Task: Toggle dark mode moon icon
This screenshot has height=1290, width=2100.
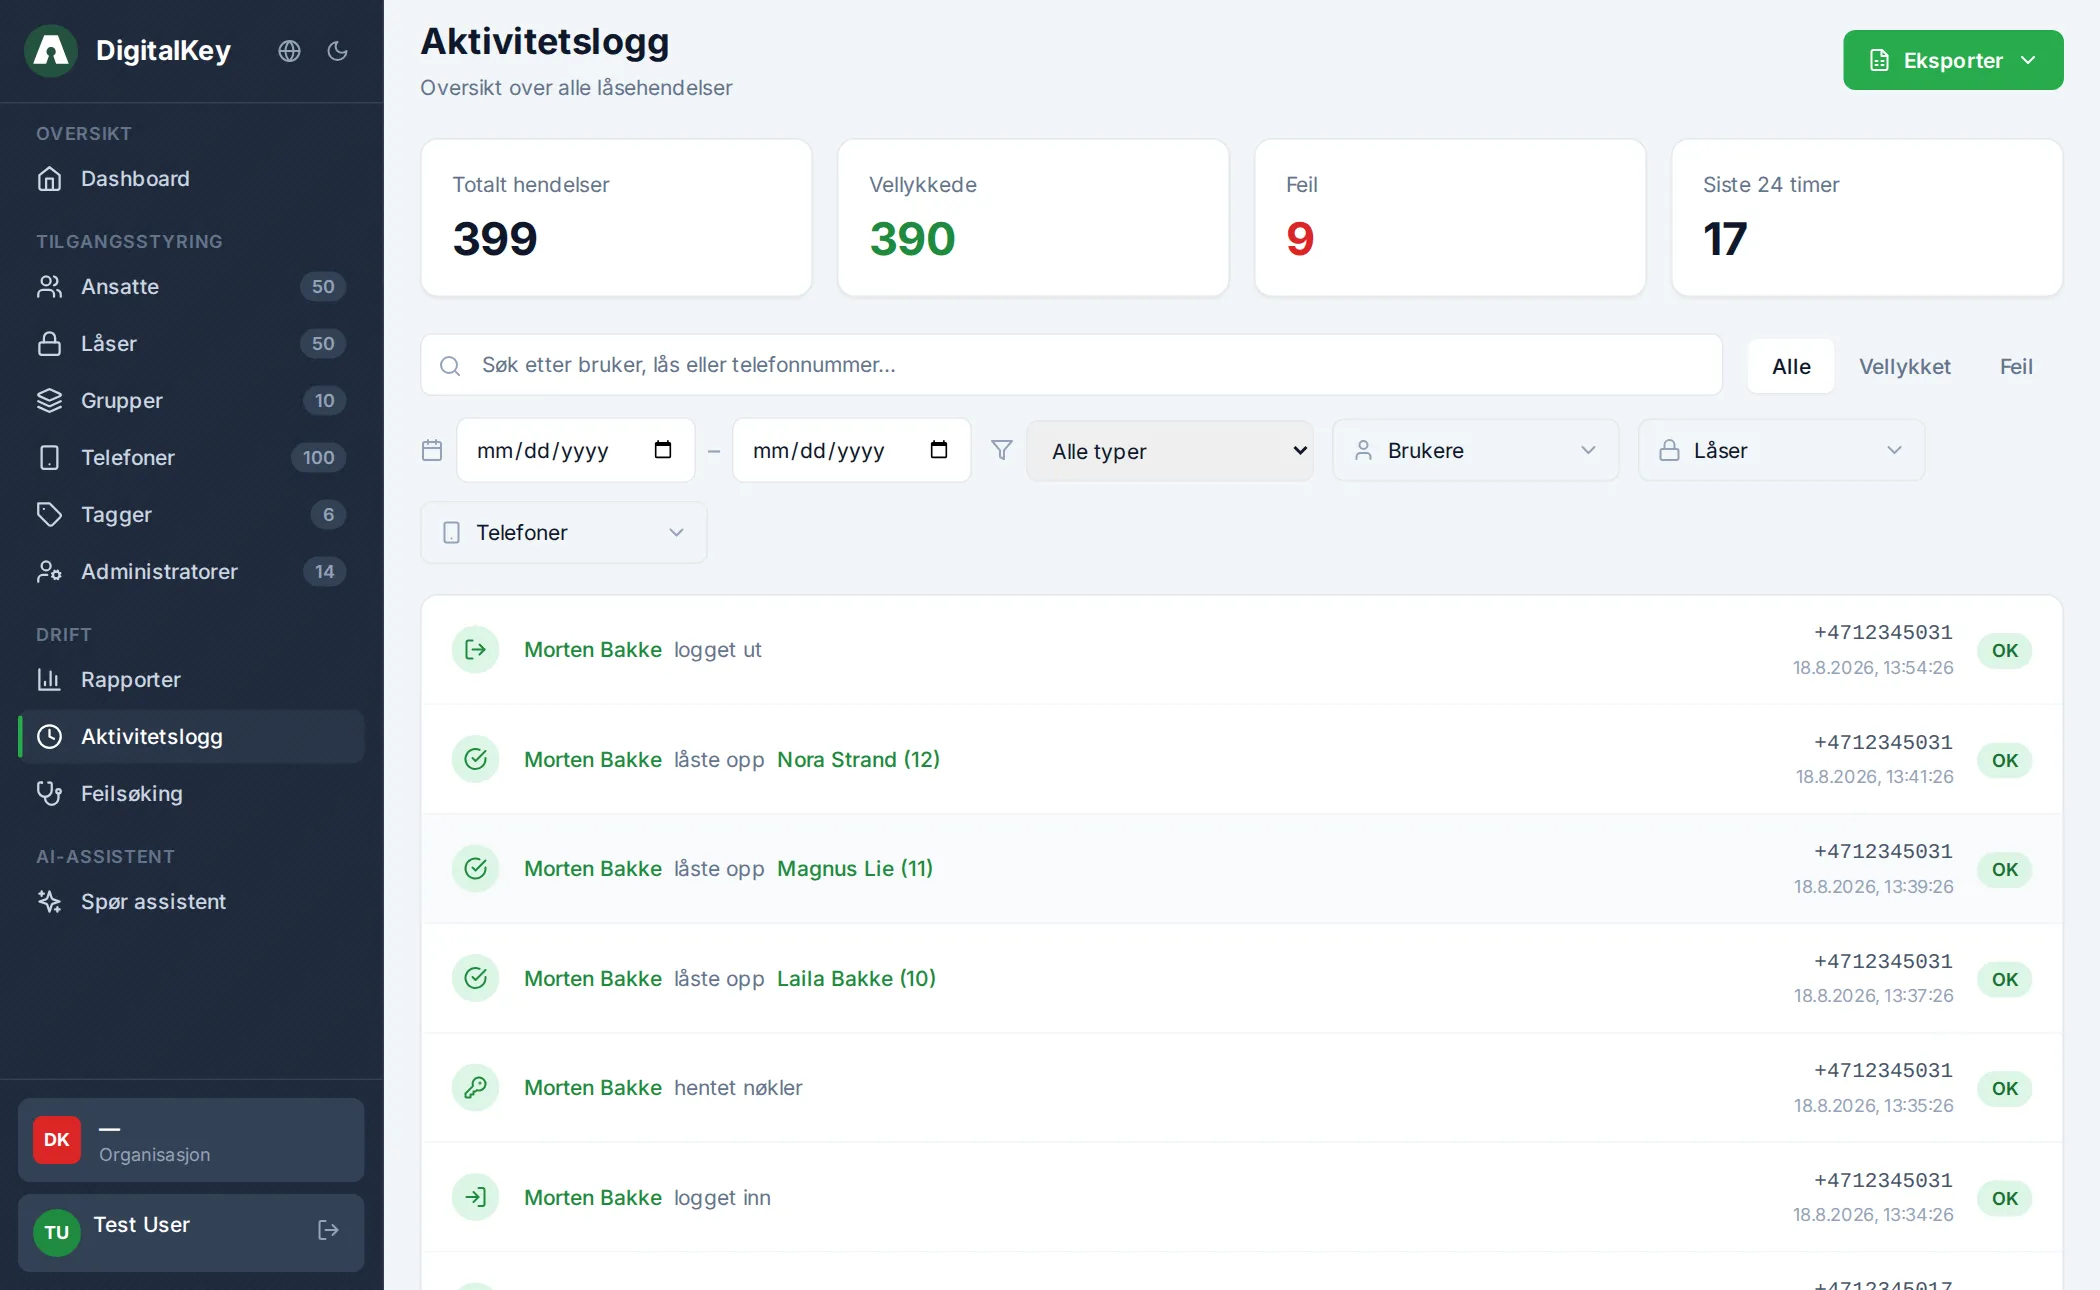Action: 338,51
